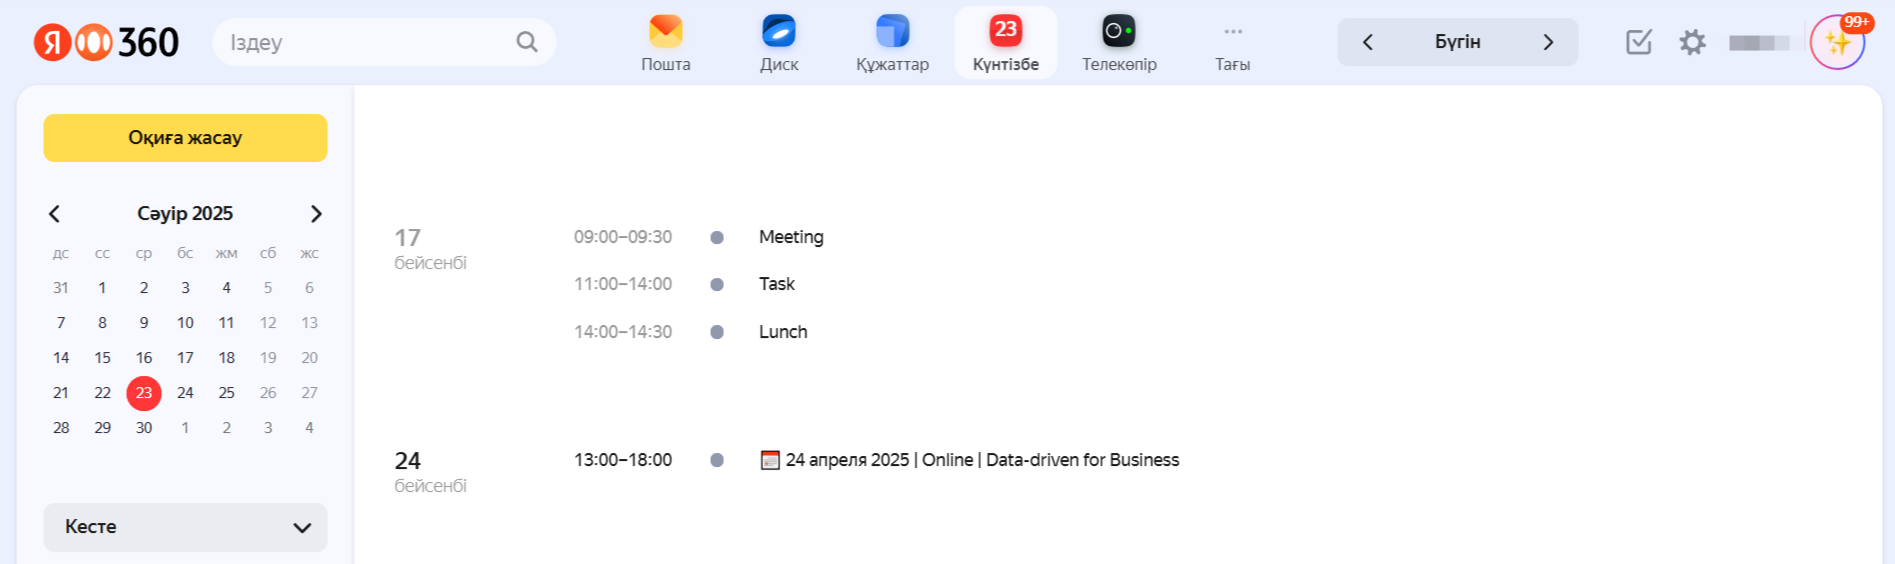Click the Бүгін today button

pos(1457,42)
